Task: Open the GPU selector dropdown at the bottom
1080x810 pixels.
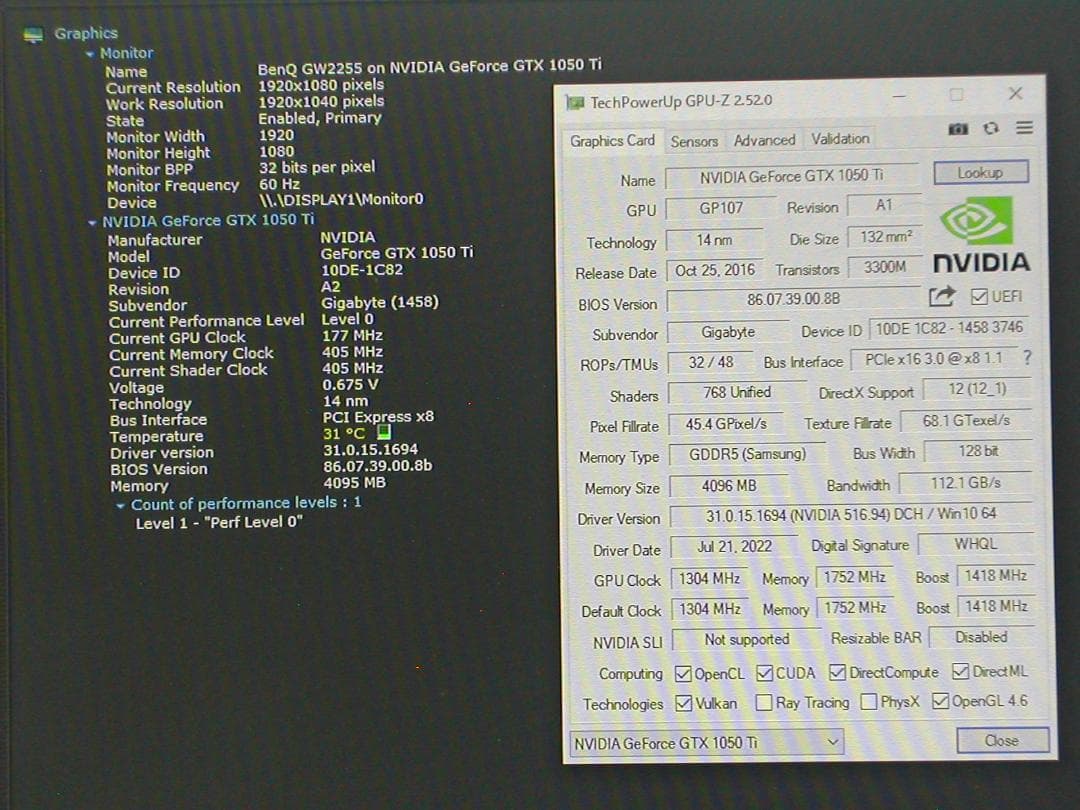Action: pos(834,743)
